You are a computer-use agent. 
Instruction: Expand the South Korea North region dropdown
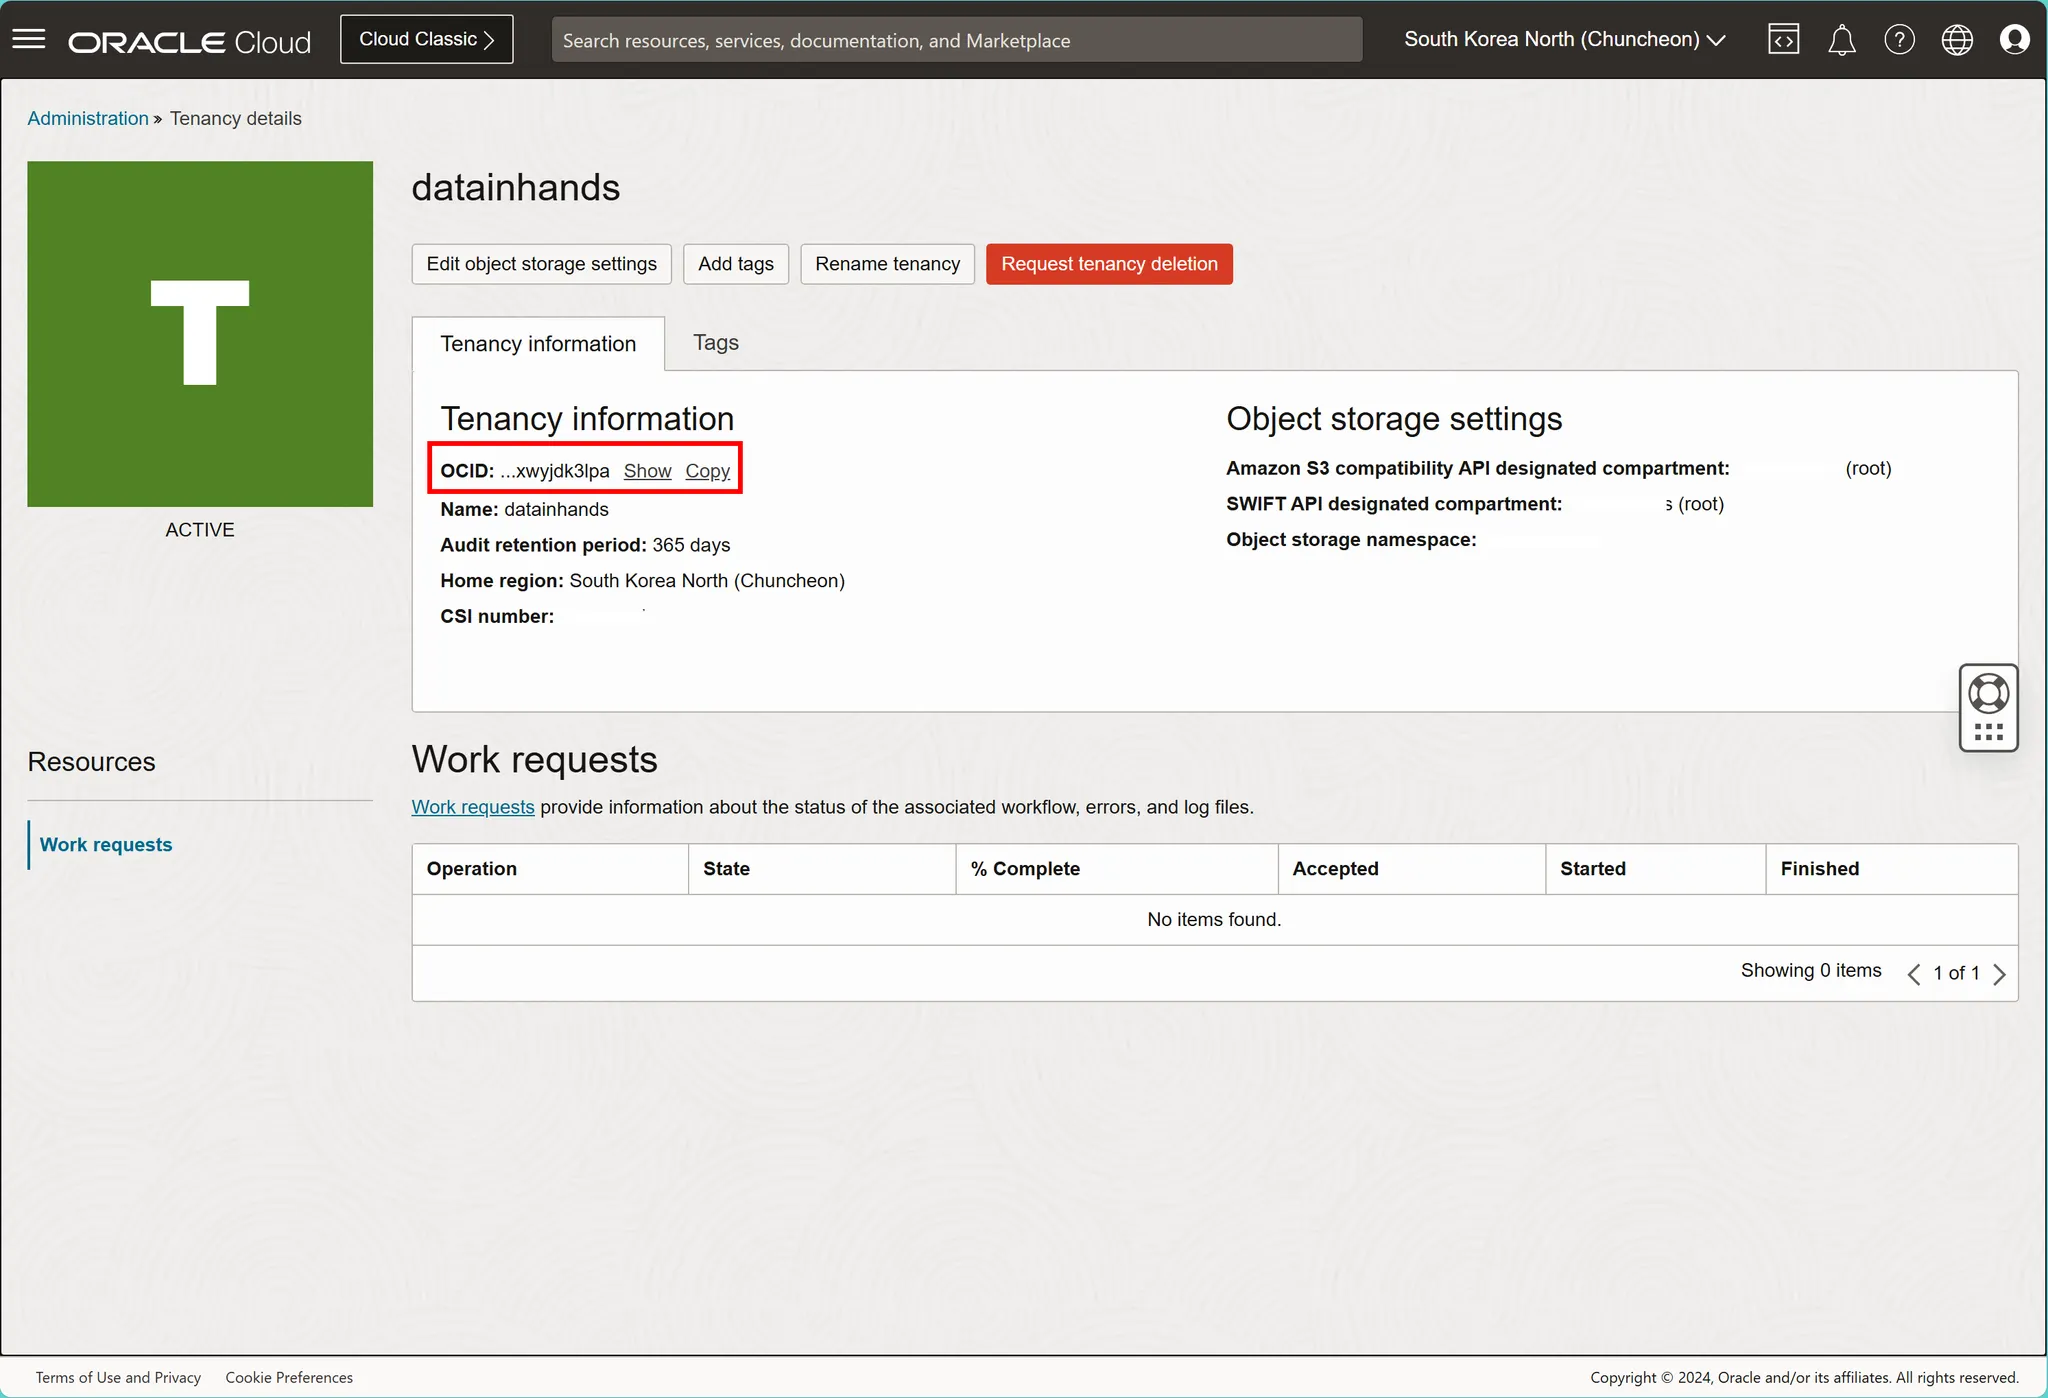coord(1564,40)
